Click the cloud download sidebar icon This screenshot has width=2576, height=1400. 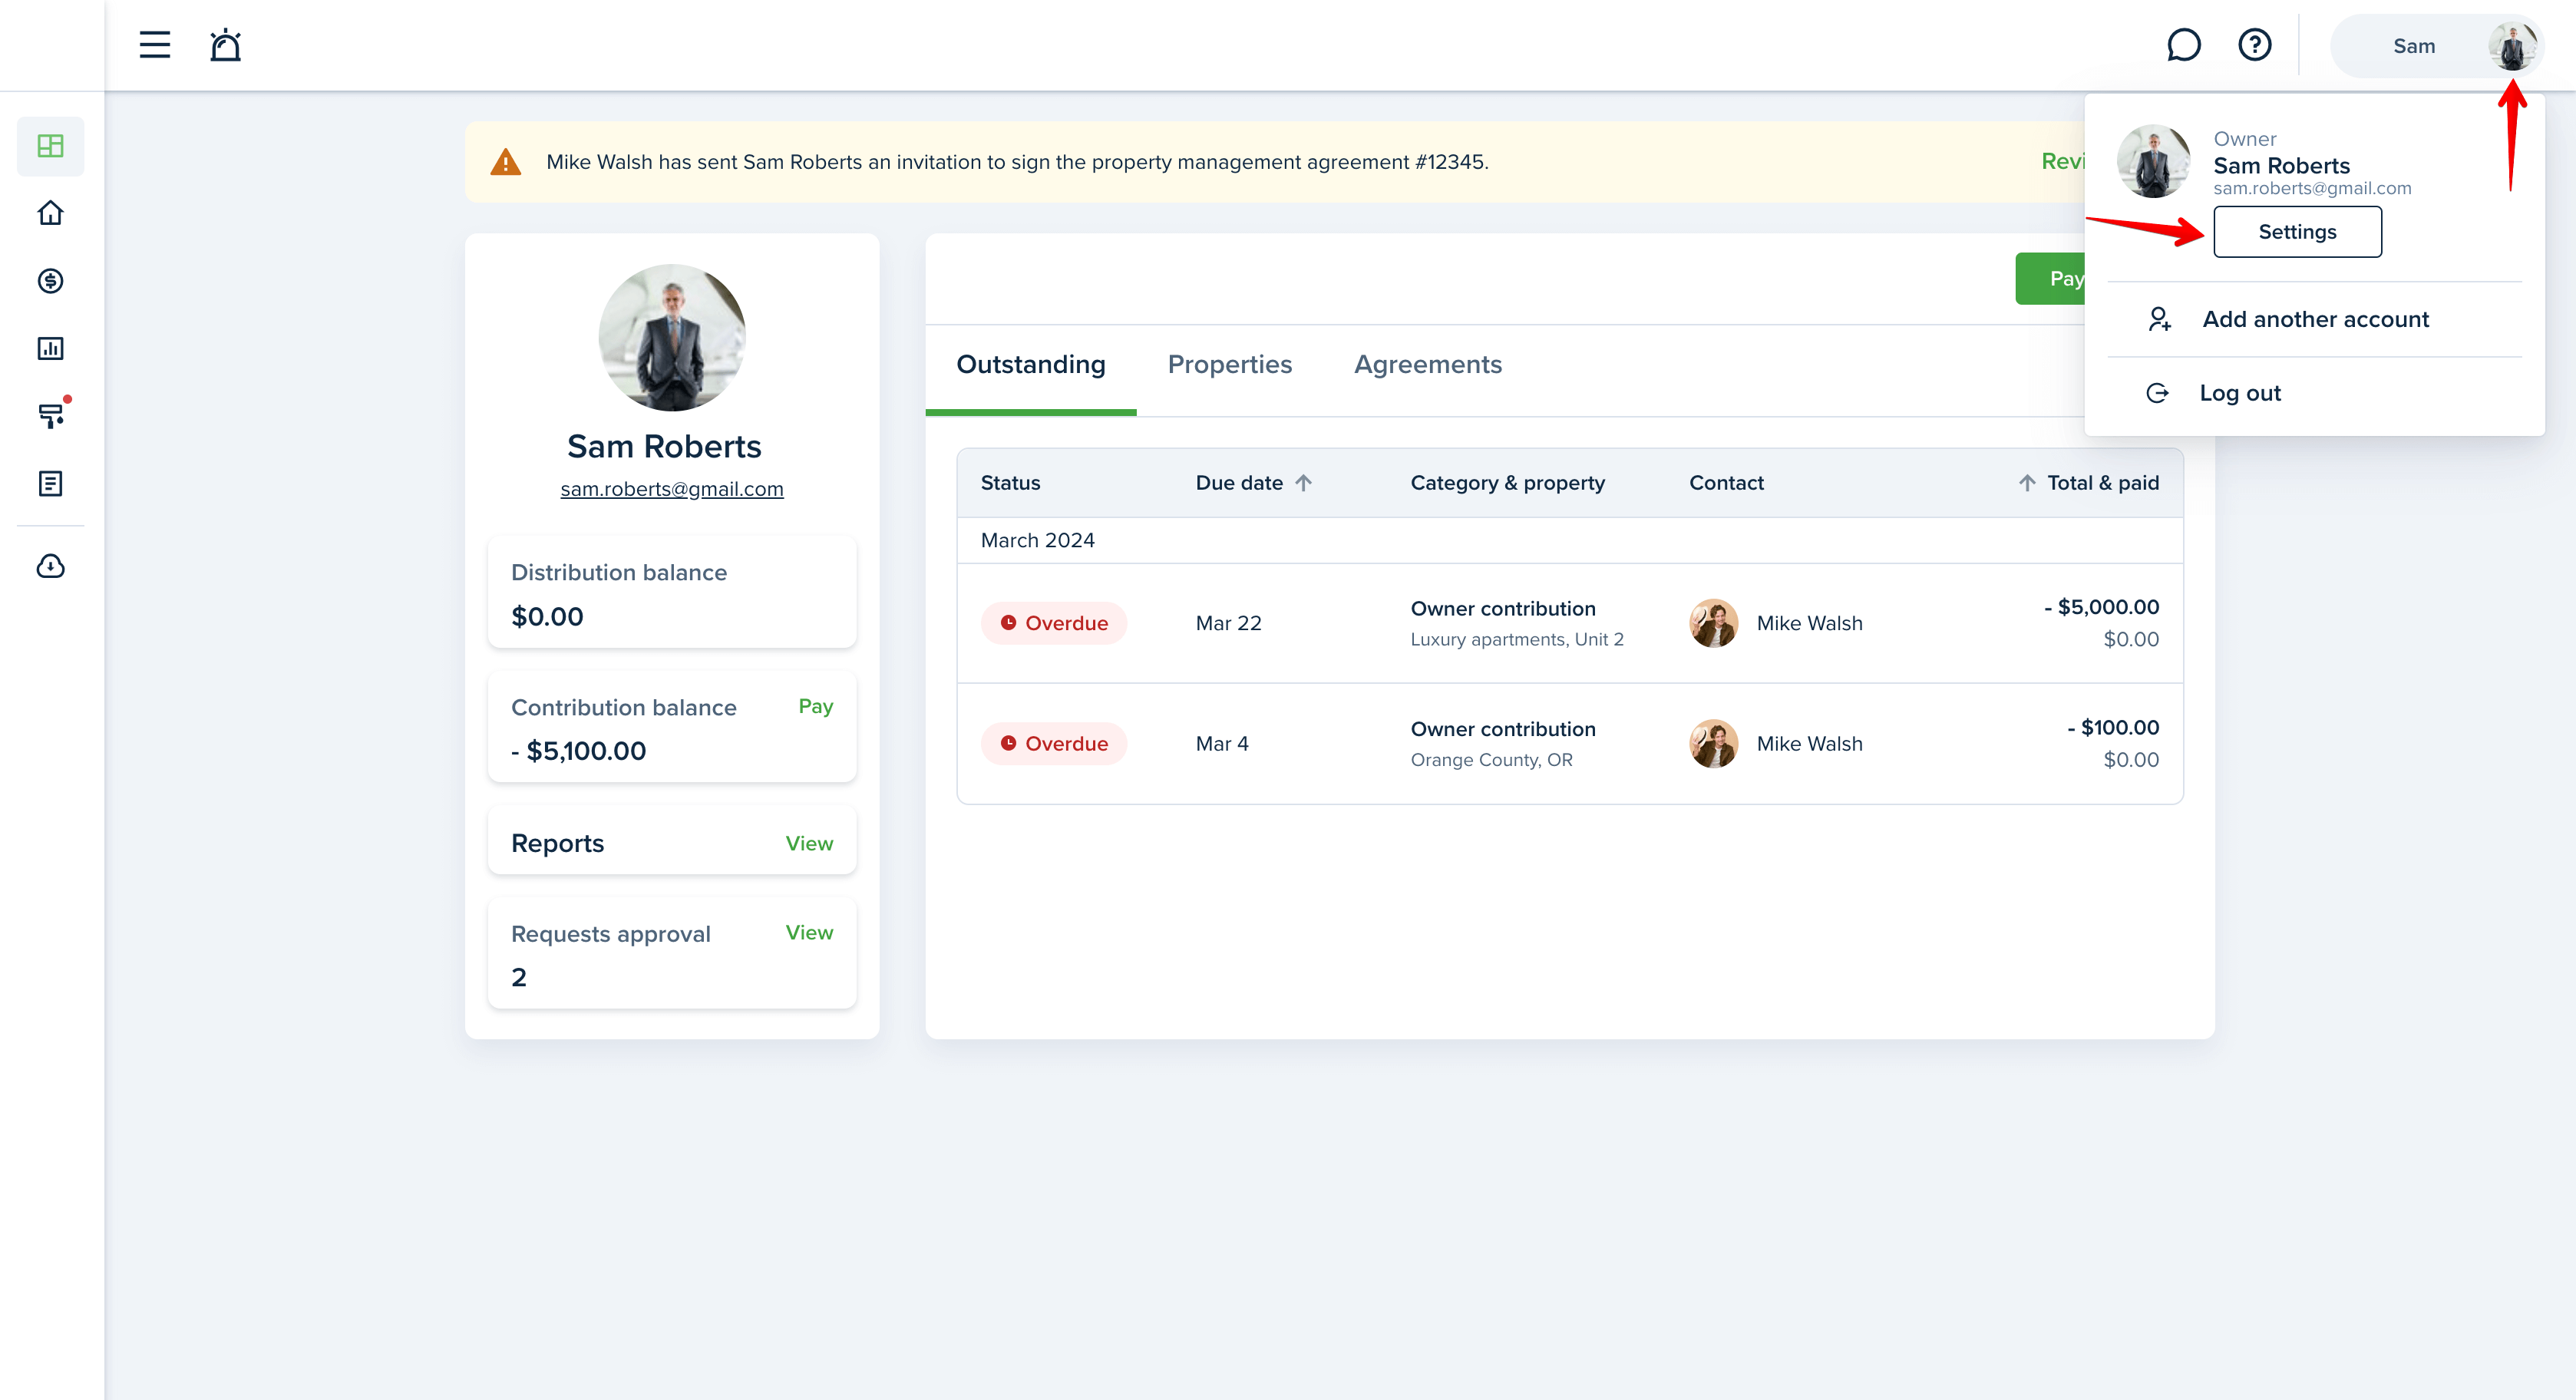click(50, 566)
